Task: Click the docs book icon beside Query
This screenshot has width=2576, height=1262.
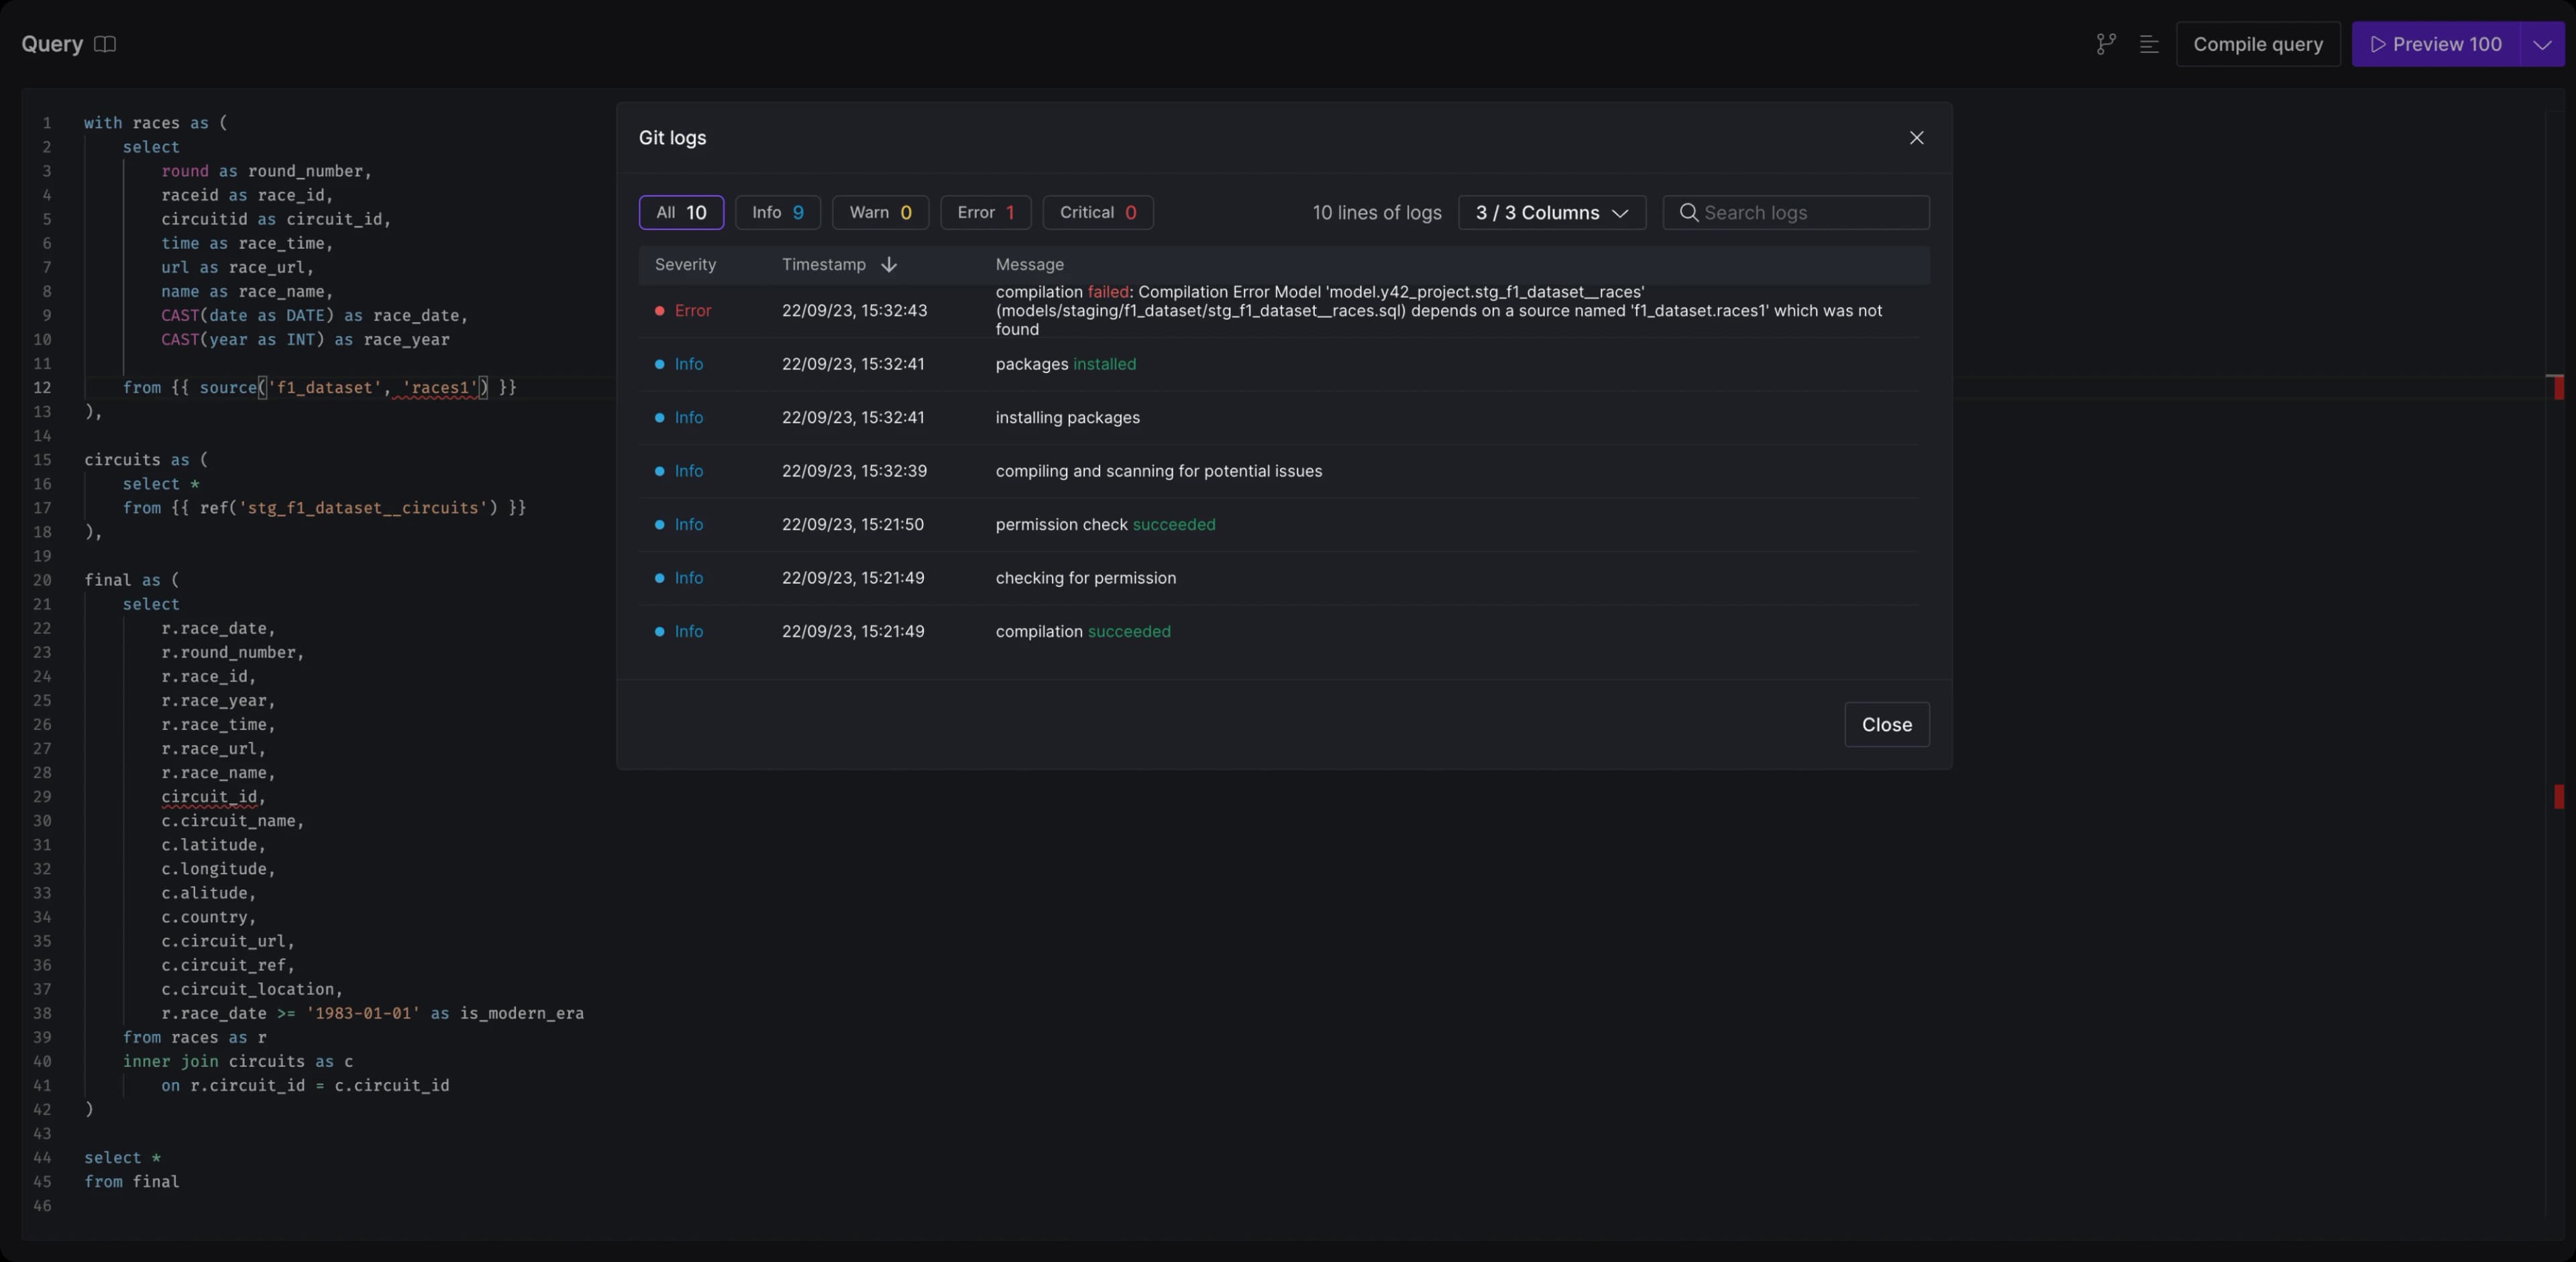Action: [105, 44]
